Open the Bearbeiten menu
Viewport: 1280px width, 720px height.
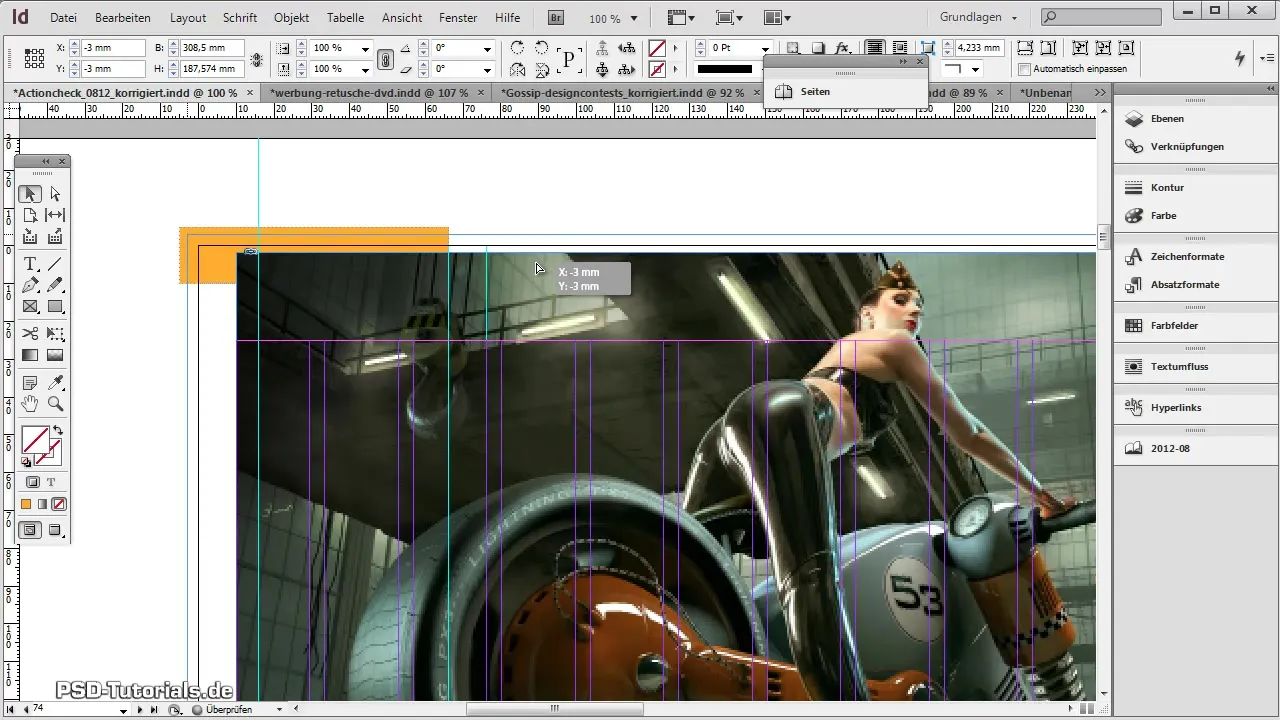pyautogui.click(x=124, y=18)
